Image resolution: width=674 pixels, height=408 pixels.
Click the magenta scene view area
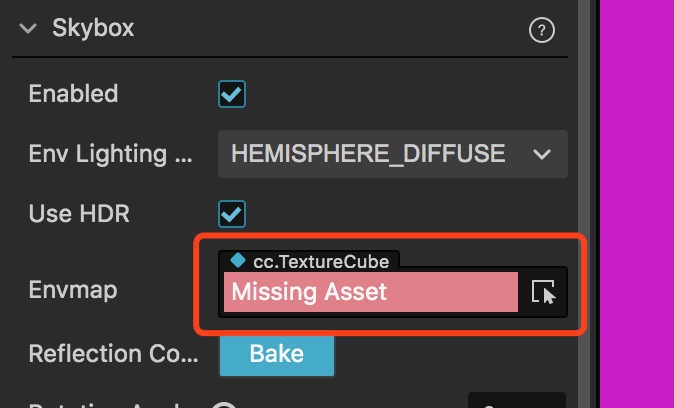[635, 200]
